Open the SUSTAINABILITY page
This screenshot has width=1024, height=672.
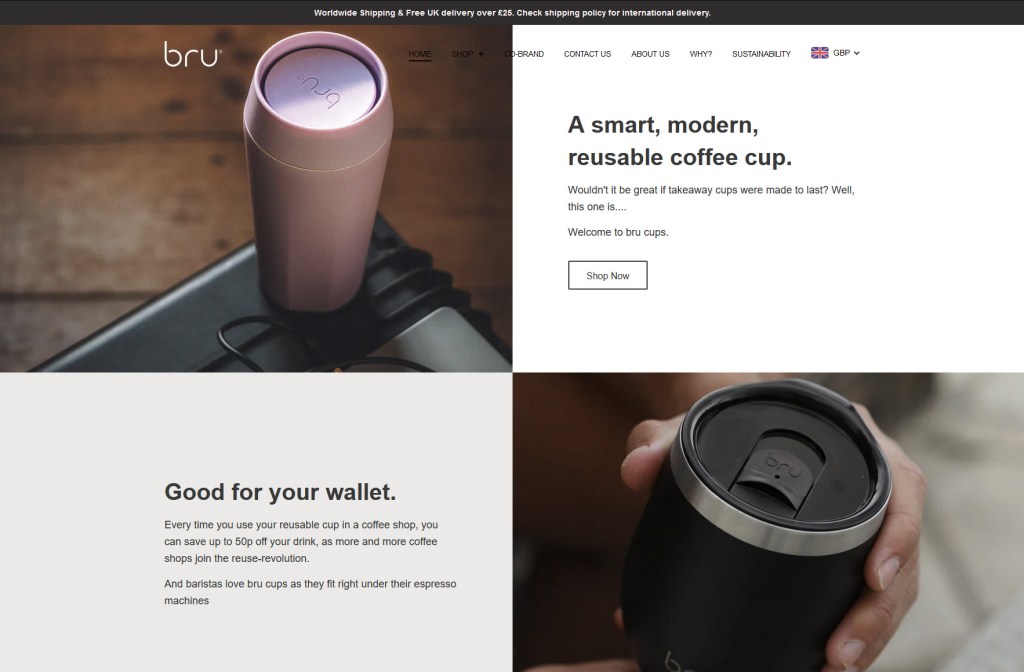[x=761, y=54]
